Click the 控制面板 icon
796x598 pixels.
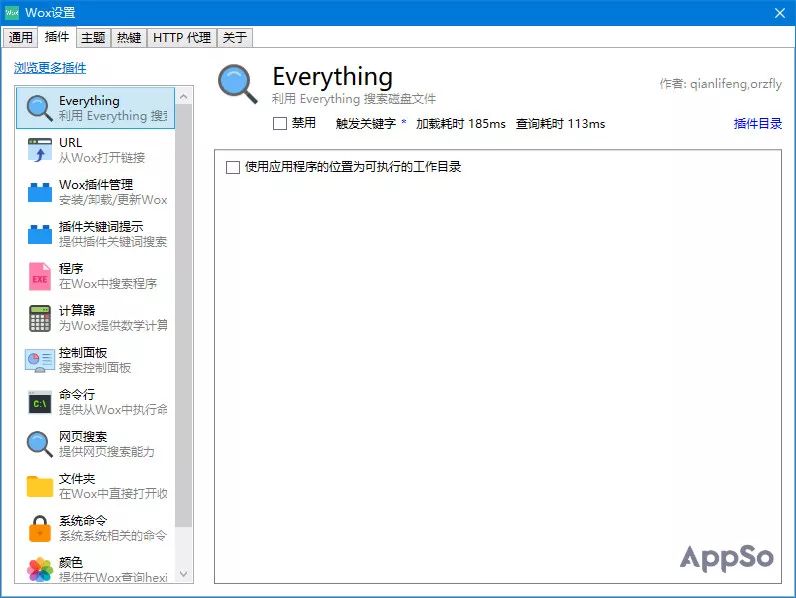(40, 360)
